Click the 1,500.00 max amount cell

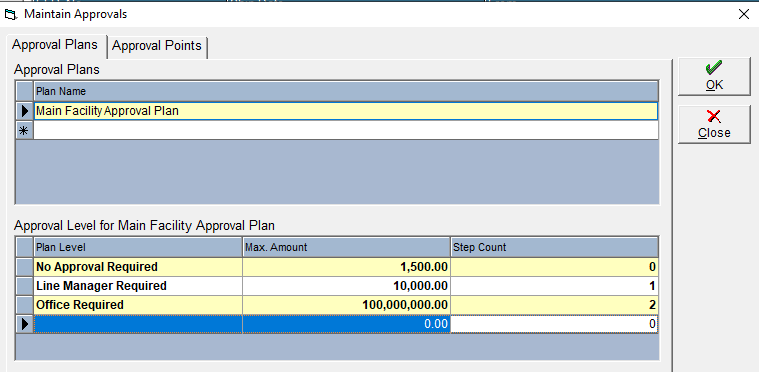(346, 267)
